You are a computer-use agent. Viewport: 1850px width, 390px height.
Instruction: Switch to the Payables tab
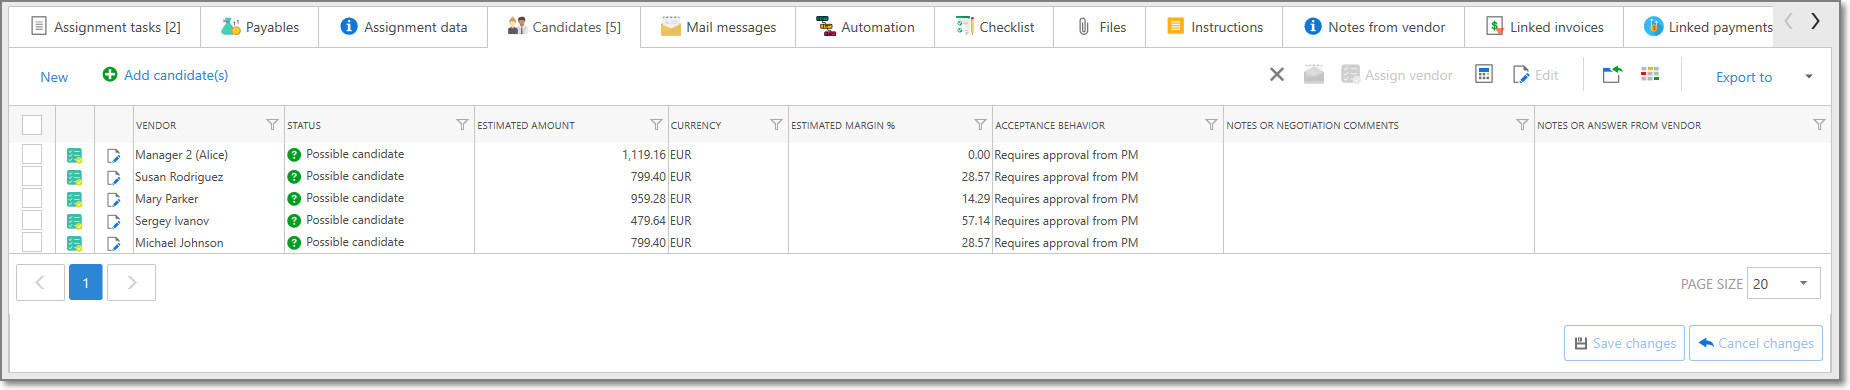[260, 27]
